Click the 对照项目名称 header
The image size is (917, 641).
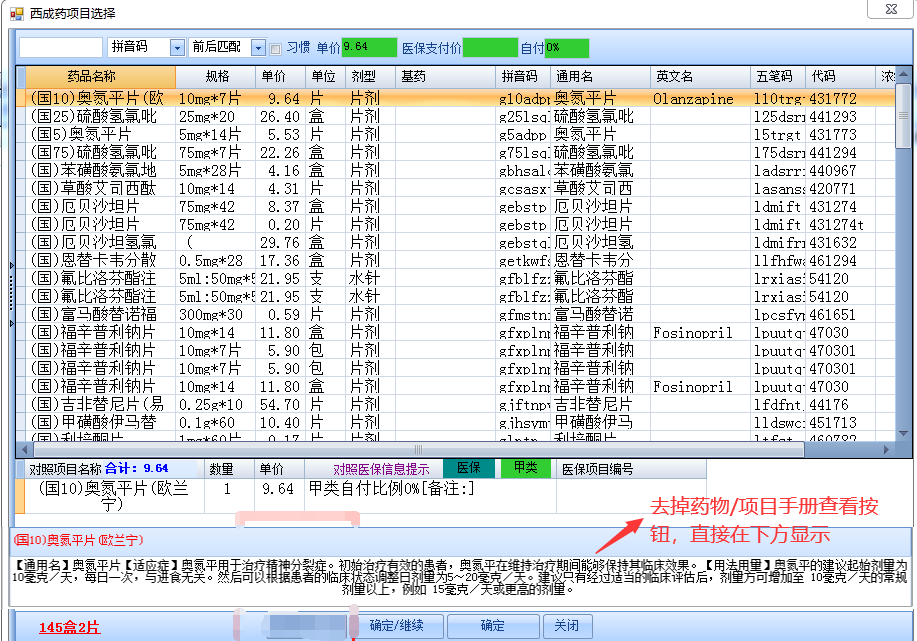coord(66,468)
